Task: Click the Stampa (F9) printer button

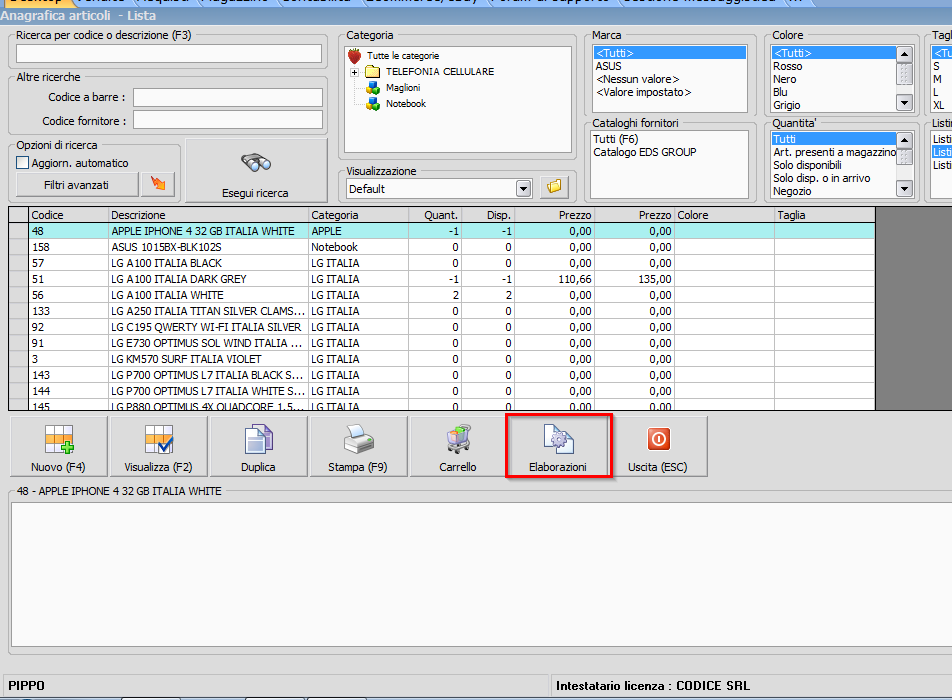Action: tap(358, 447)
